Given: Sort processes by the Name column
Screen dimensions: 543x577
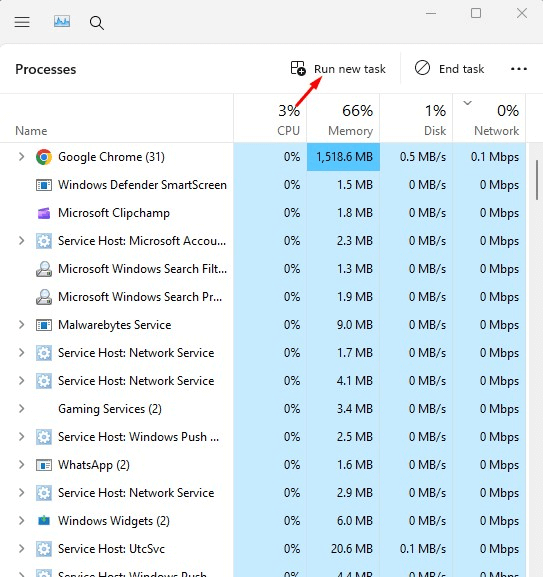Looking at the screenshot, I should (x=31, y=131).
